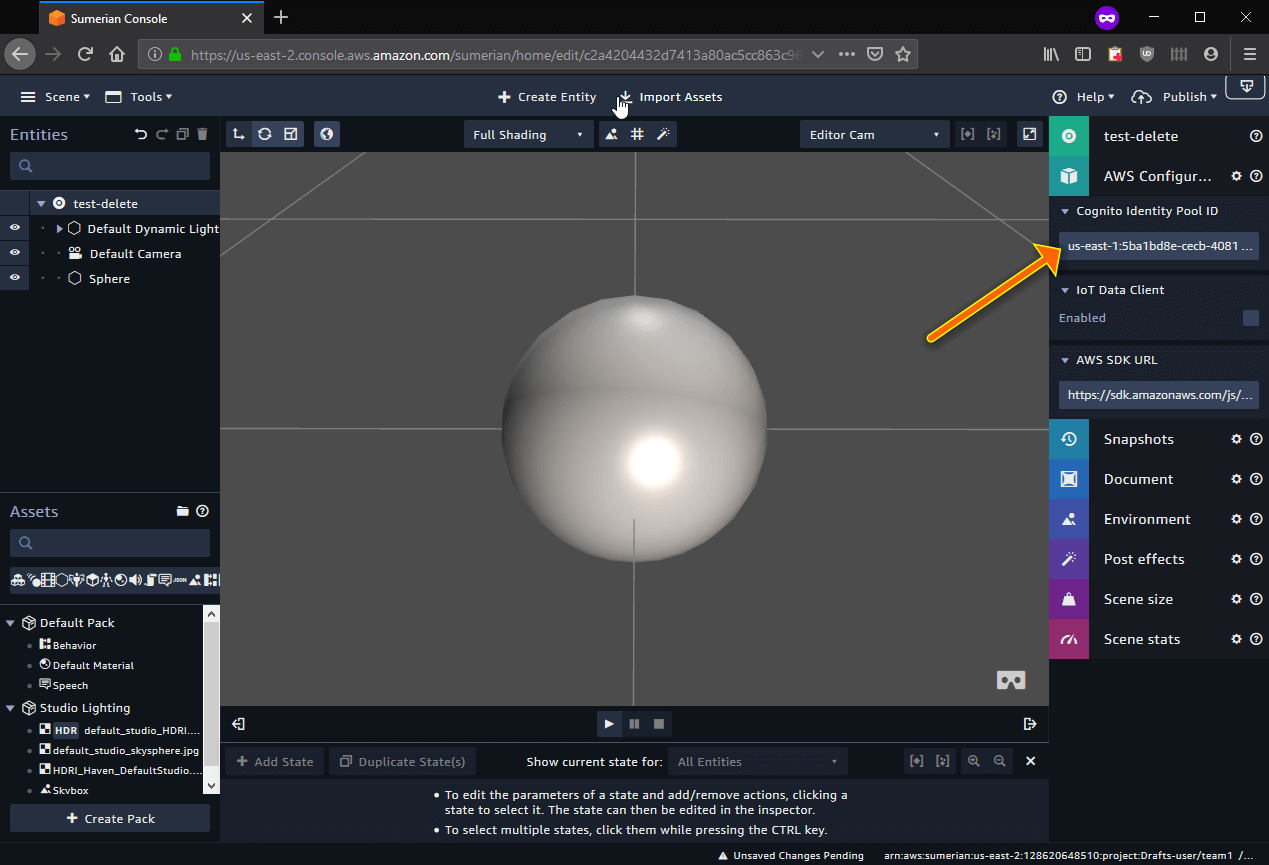Open the Assets folder import icon

[x=182, y=511]
